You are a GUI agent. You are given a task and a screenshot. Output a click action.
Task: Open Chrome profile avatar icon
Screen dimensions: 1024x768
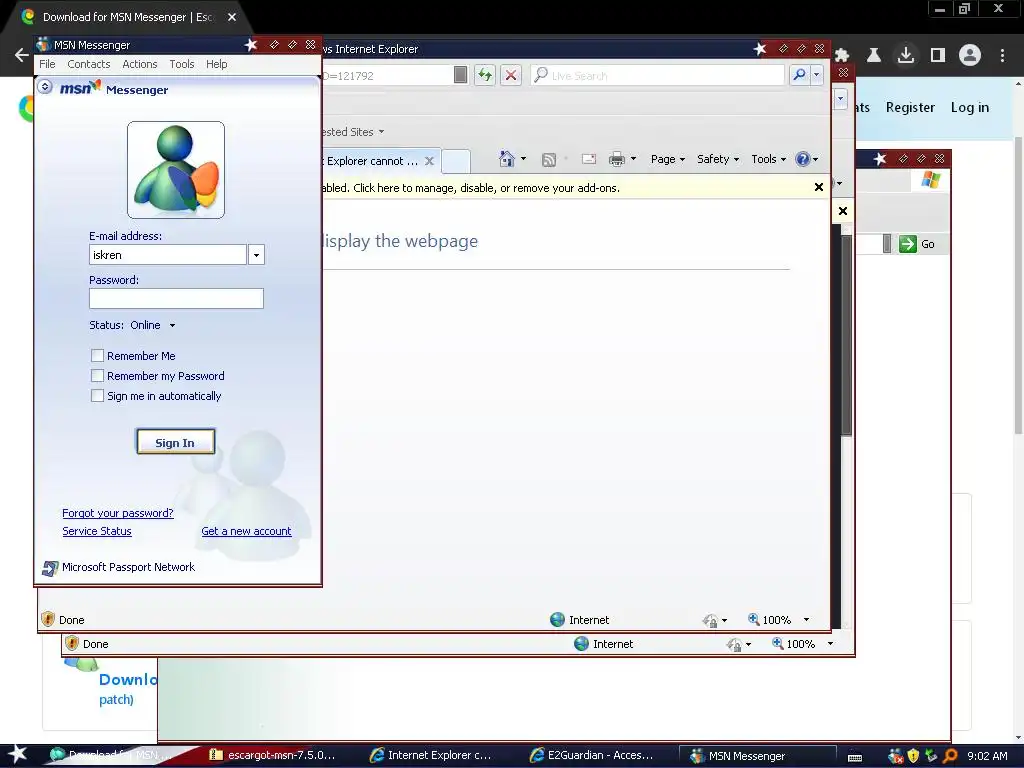click(x=970, y=55)
